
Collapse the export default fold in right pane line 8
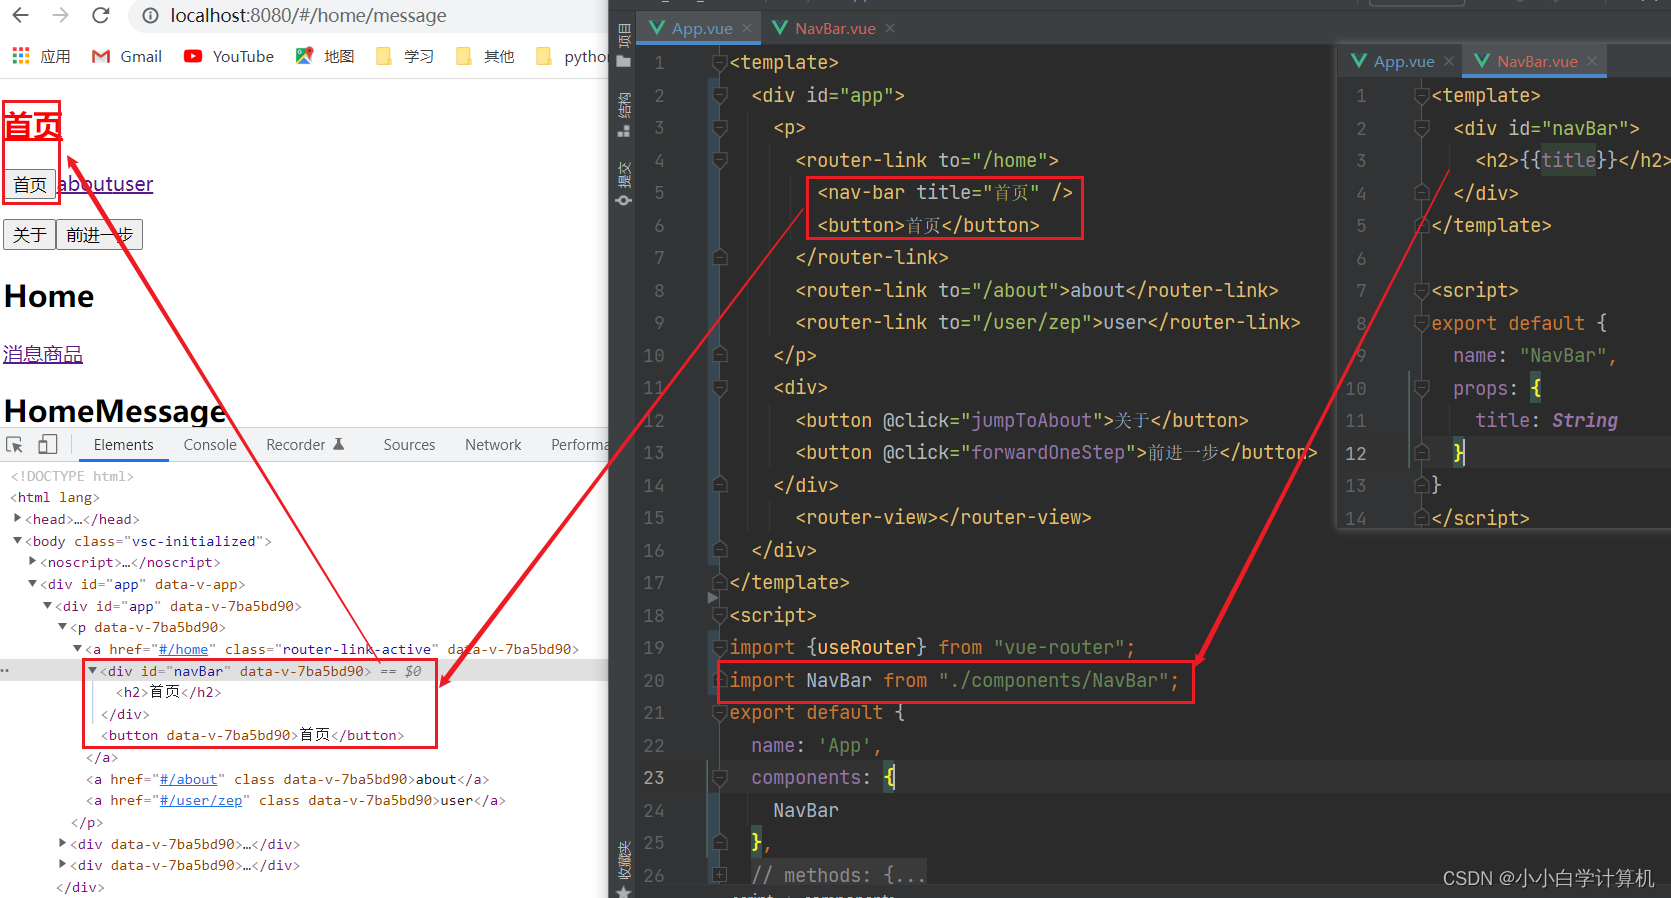(x=1421, y=323)
